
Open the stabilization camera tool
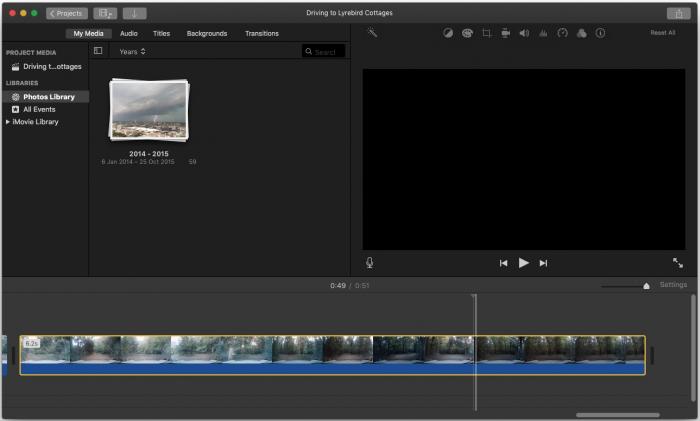[x=505, y=33]
